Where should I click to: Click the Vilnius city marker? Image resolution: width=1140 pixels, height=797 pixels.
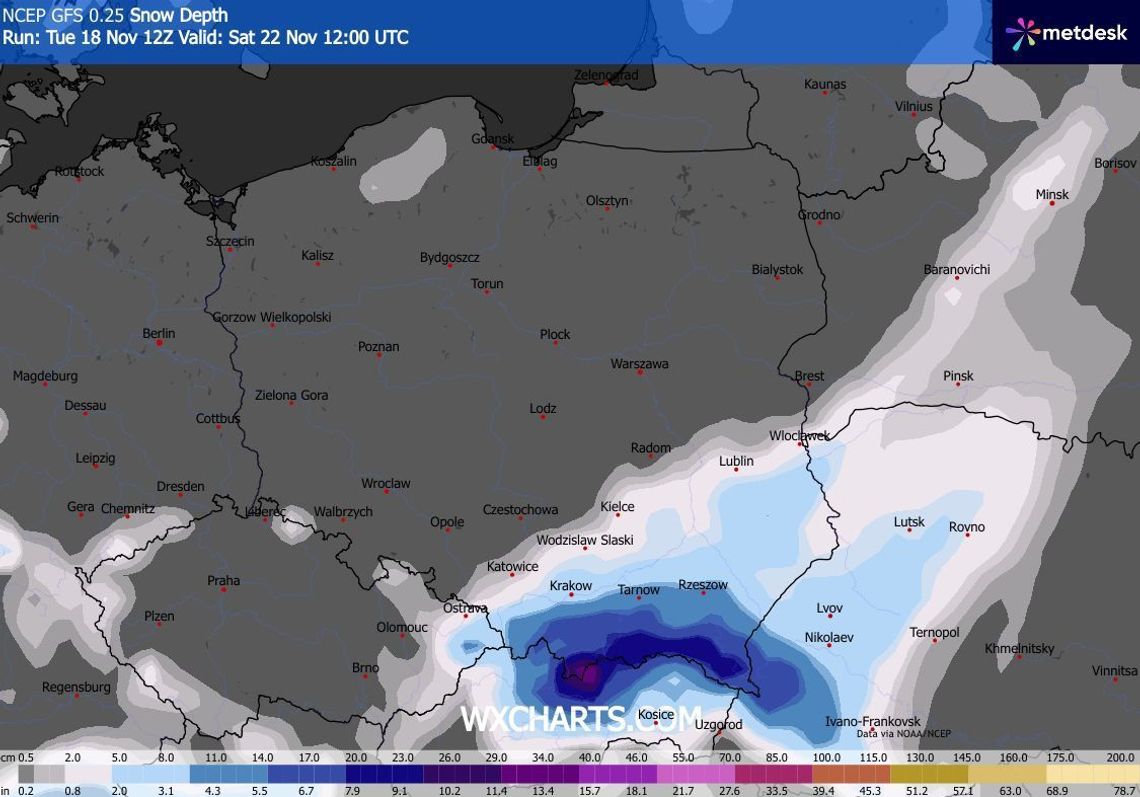click(913, 116)
